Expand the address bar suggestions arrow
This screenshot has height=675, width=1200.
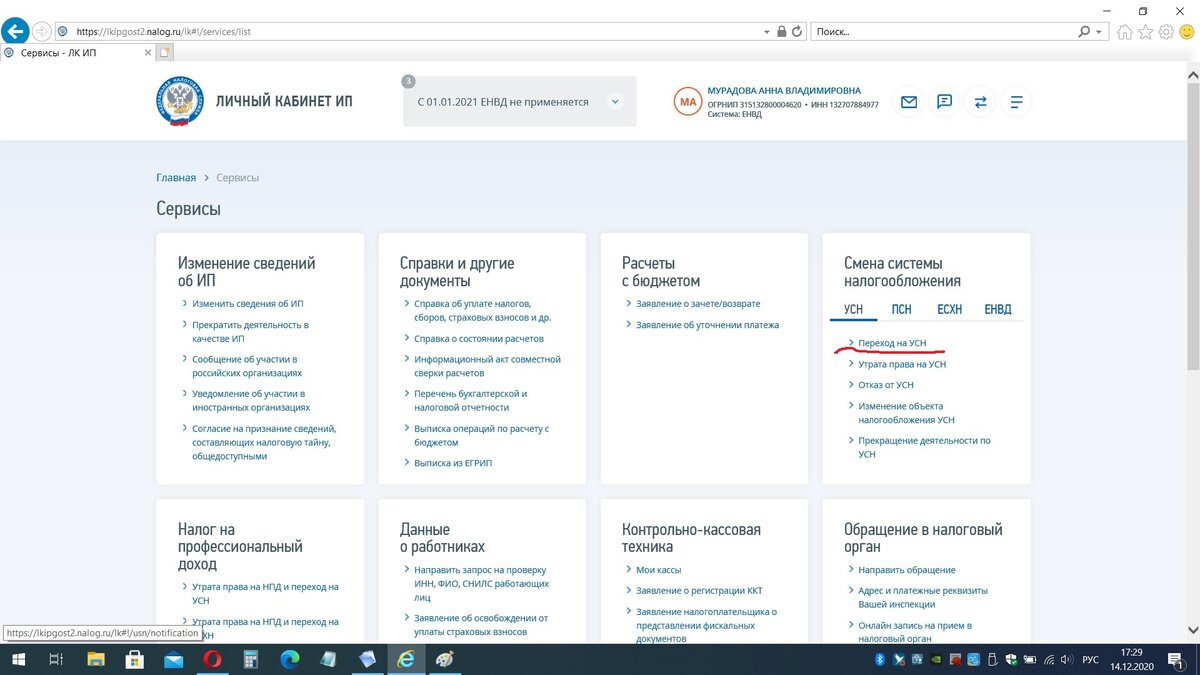[766, 31]
